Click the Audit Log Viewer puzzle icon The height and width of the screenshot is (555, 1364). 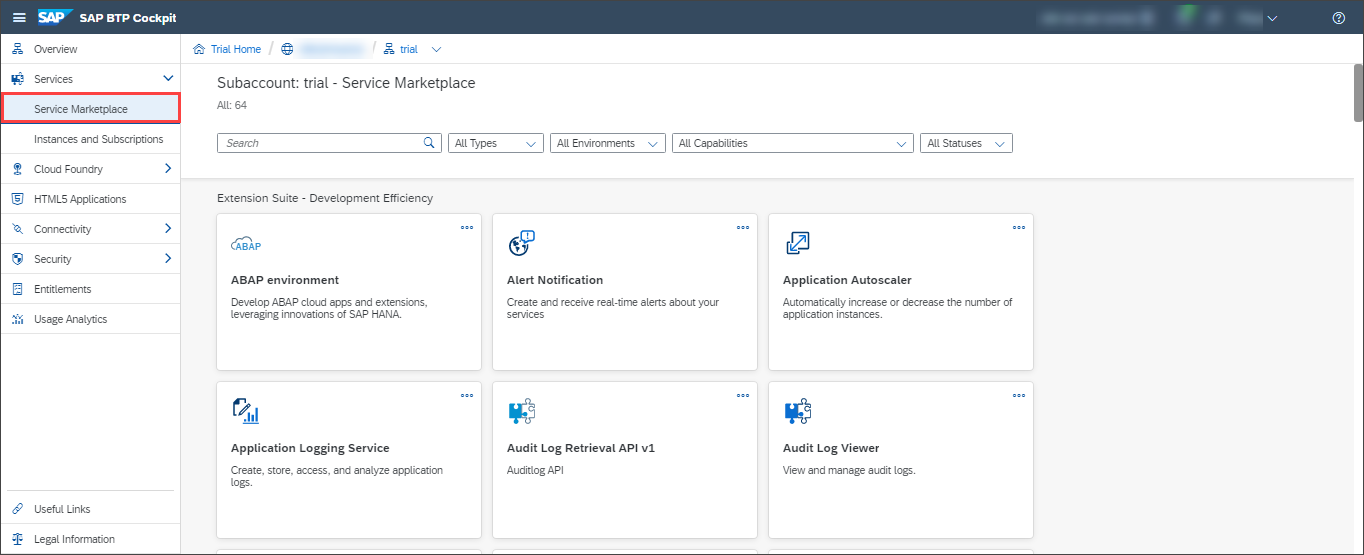pos(798,411)
